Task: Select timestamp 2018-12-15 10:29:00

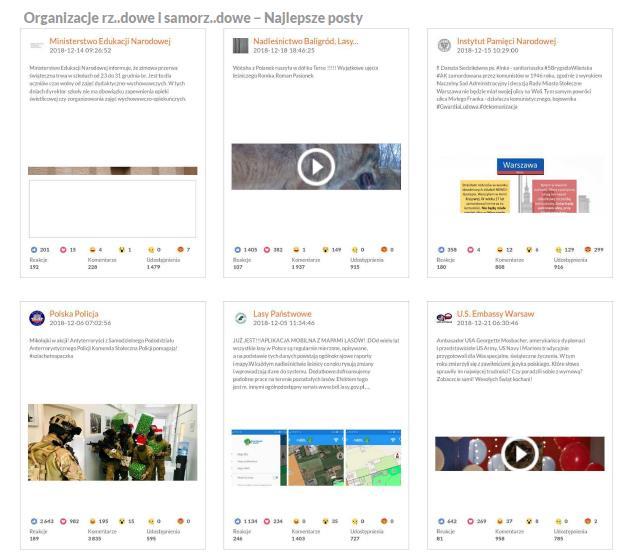Action: [487, 51]
